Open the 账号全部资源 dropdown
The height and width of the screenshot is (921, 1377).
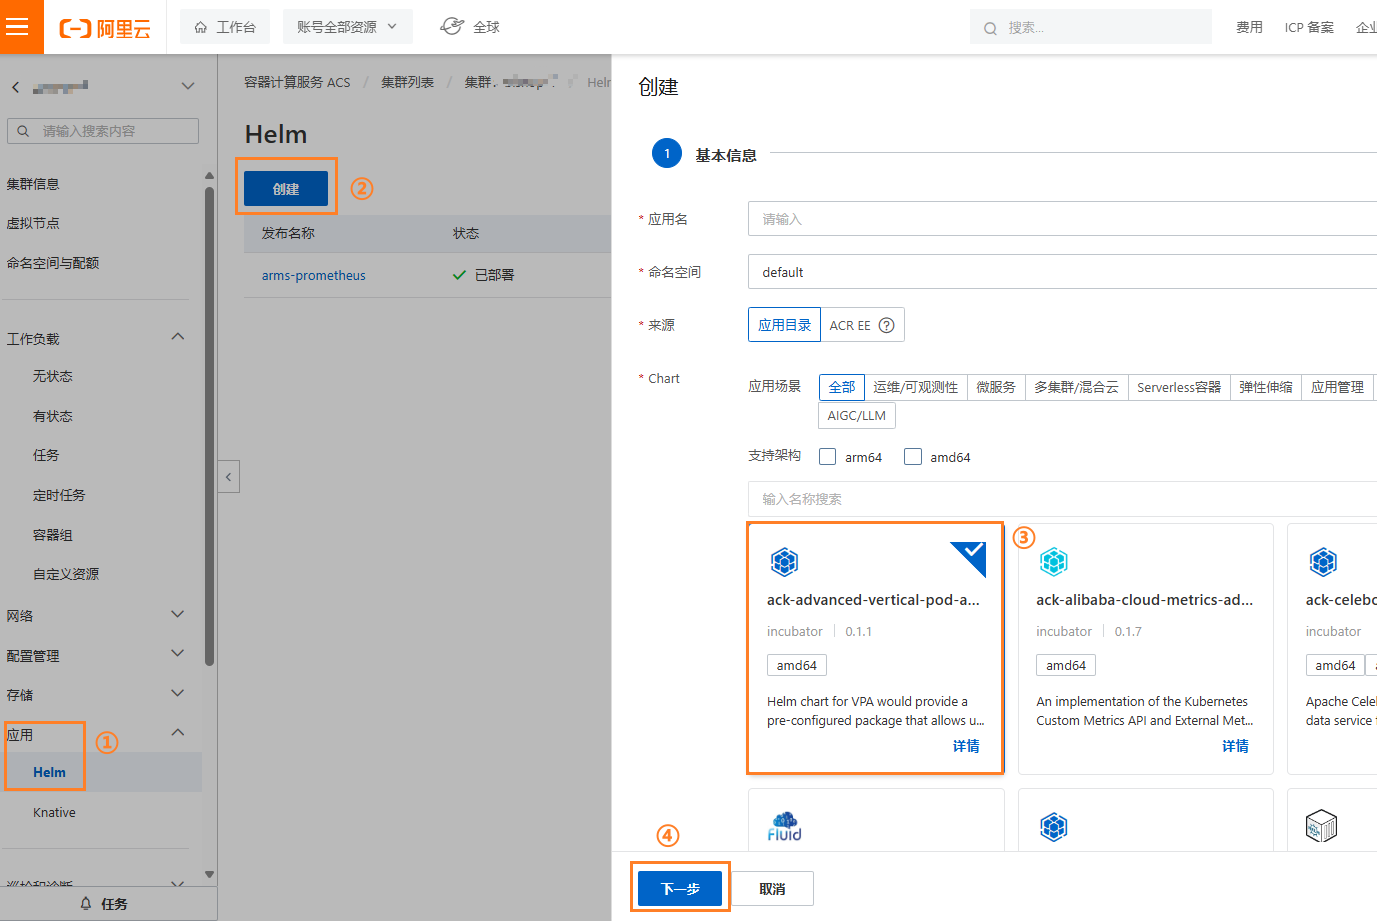point(347,27)
